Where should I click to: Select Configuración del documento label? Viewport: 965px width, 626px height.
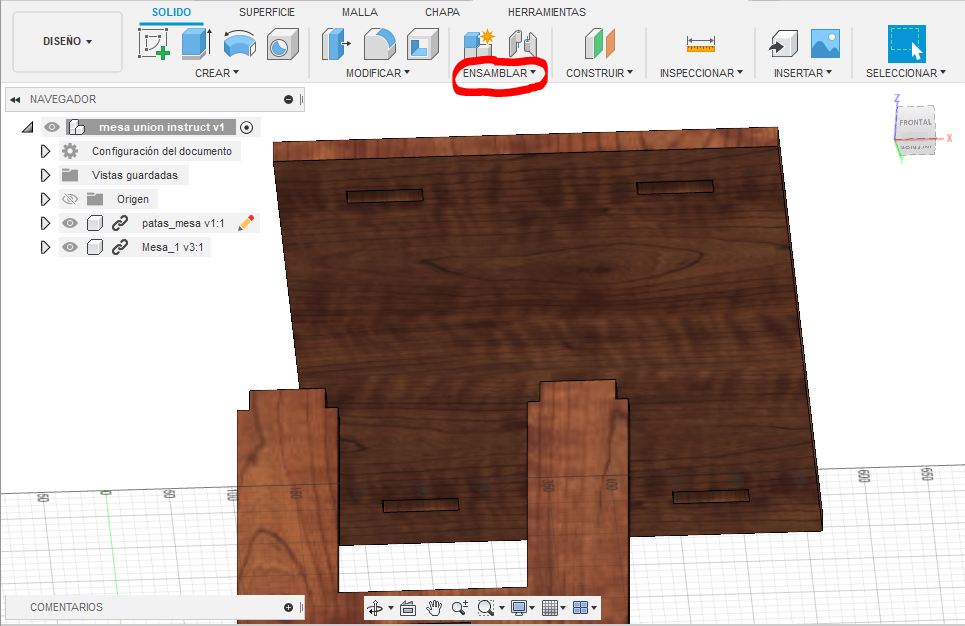click(x=162, y=151)
